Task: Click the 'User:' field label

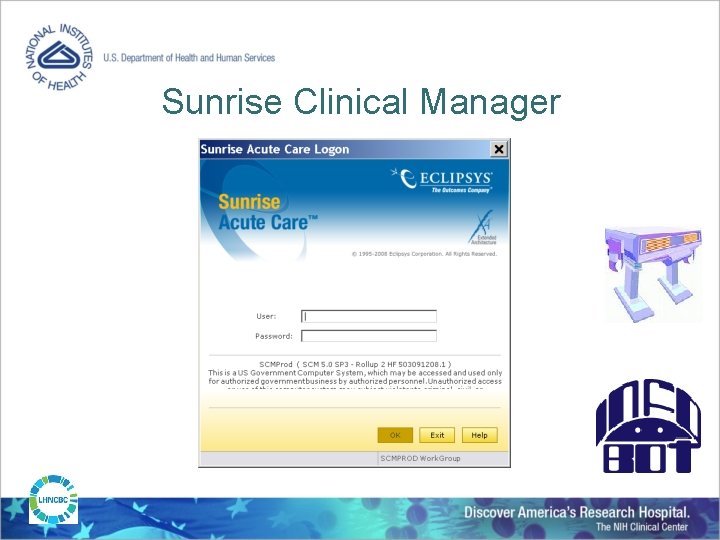Action: click(266, 316)
